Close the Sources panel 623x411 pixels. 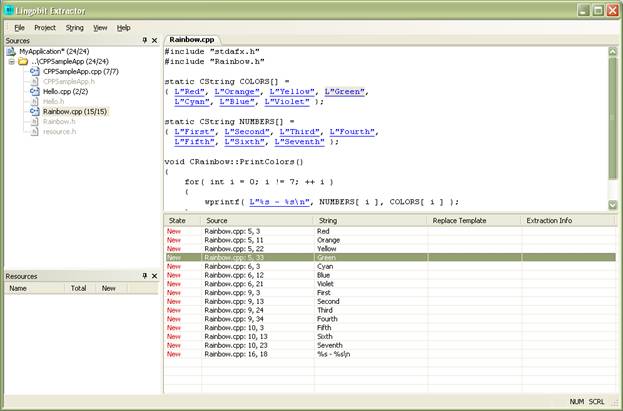pyautogui.click(x=155, y=40)
